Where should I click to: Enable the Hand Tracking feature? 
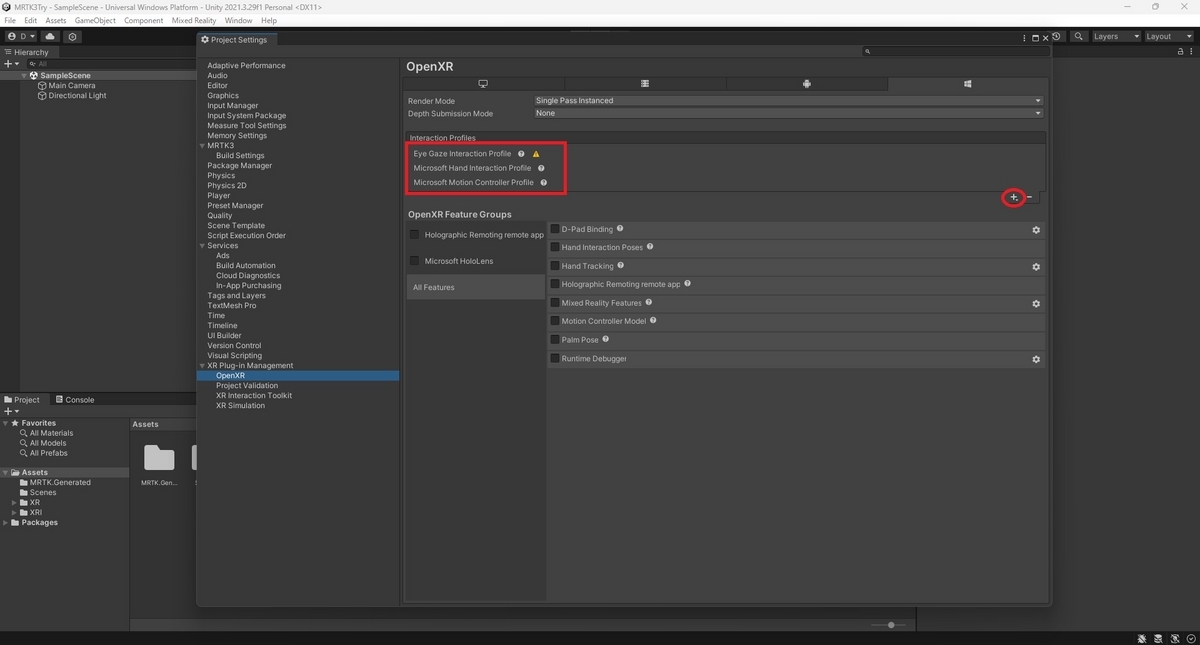click(x=555, y=266)
